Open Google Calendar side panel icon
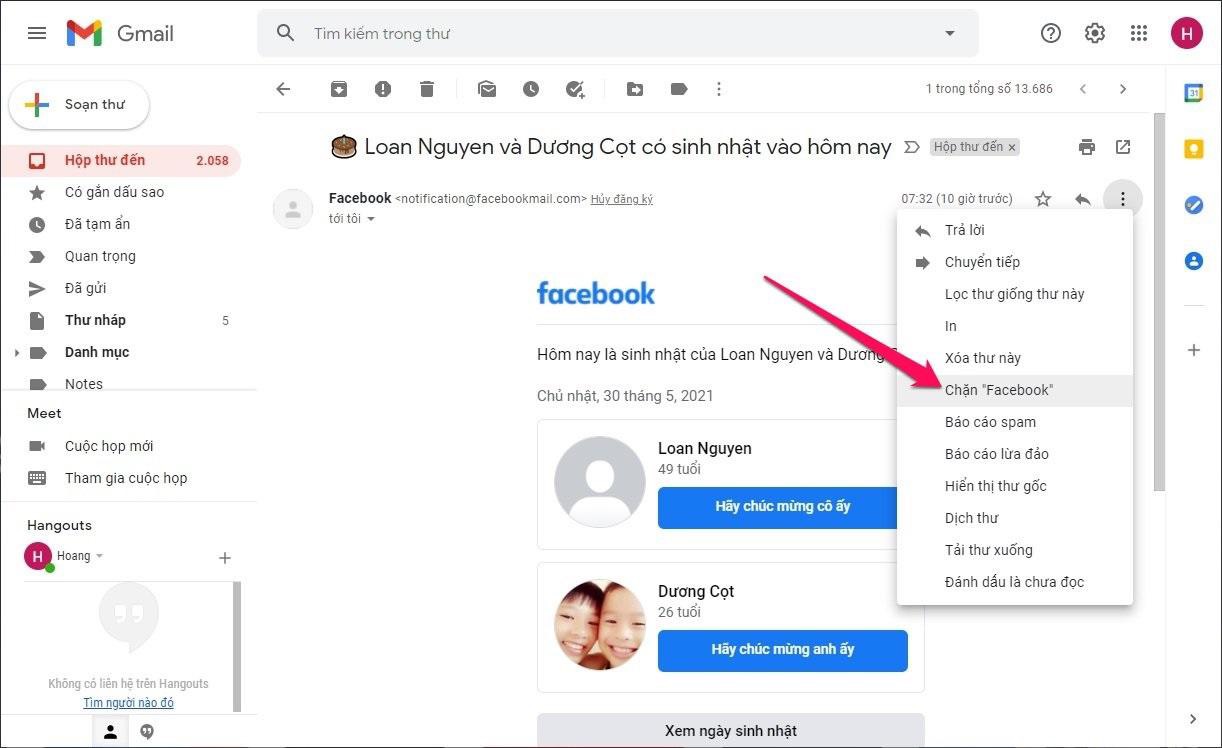 click(x=1193, y=93)
